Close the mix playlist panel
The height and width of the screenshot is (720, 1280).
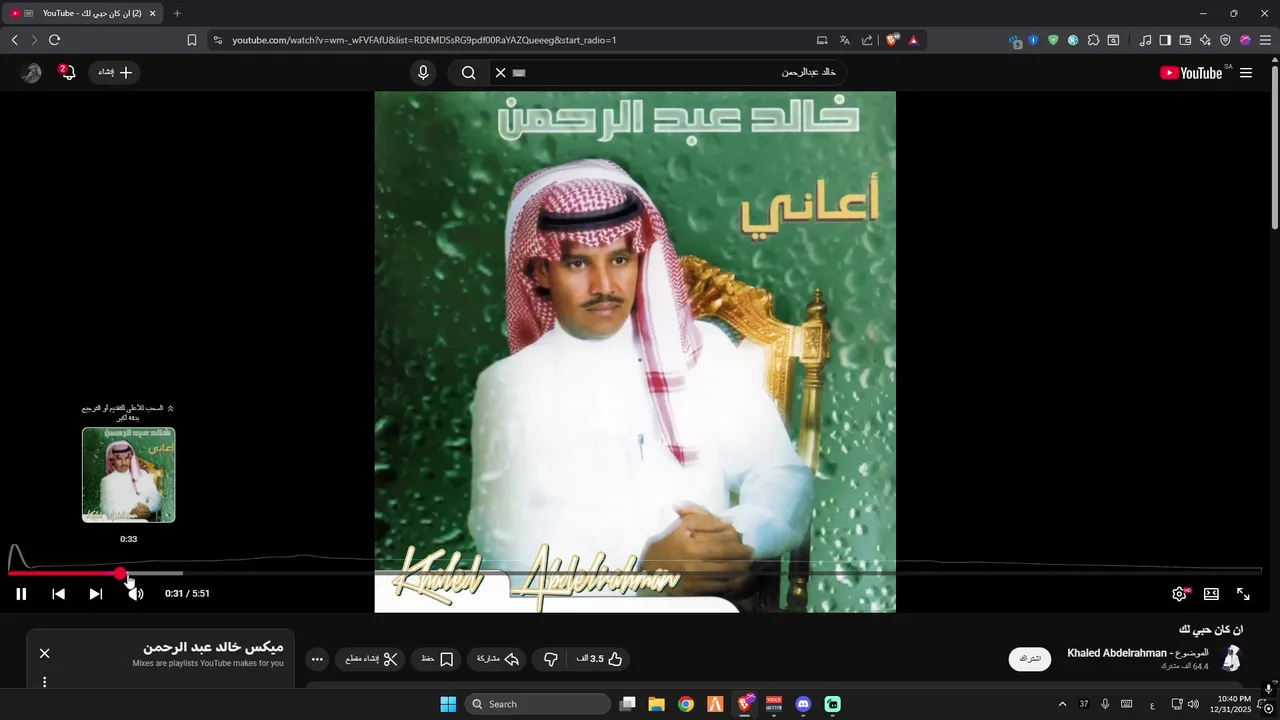click(44, 653)
